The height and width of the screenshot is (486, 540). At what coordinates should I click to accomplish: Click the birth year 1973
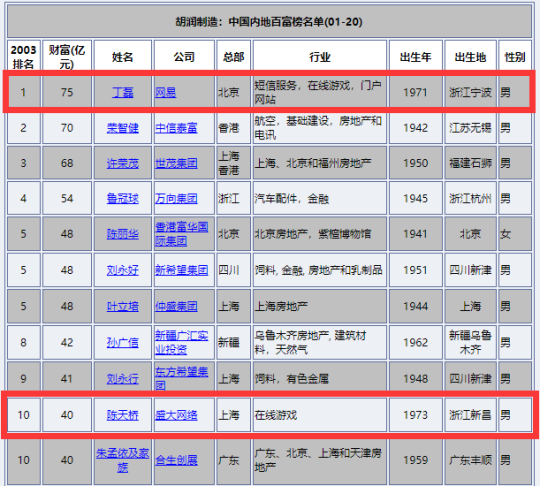tap(416, 415)
